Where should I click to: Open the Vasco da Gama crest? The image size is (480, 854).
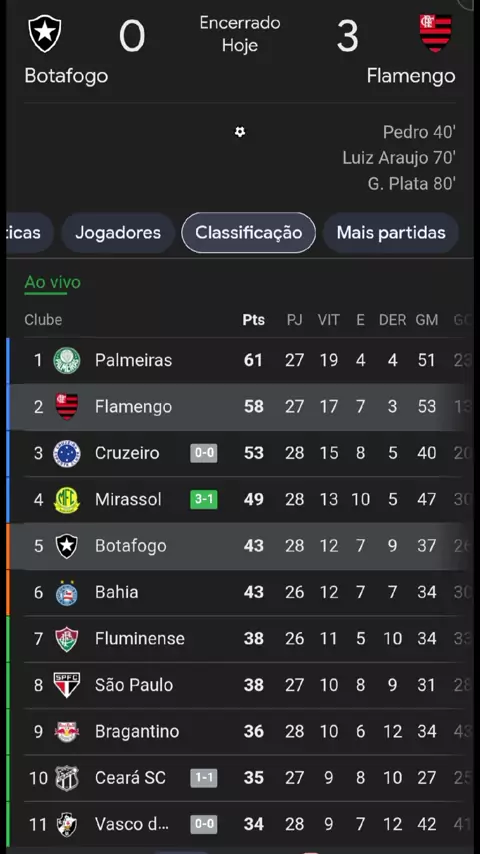coord(66,824)
